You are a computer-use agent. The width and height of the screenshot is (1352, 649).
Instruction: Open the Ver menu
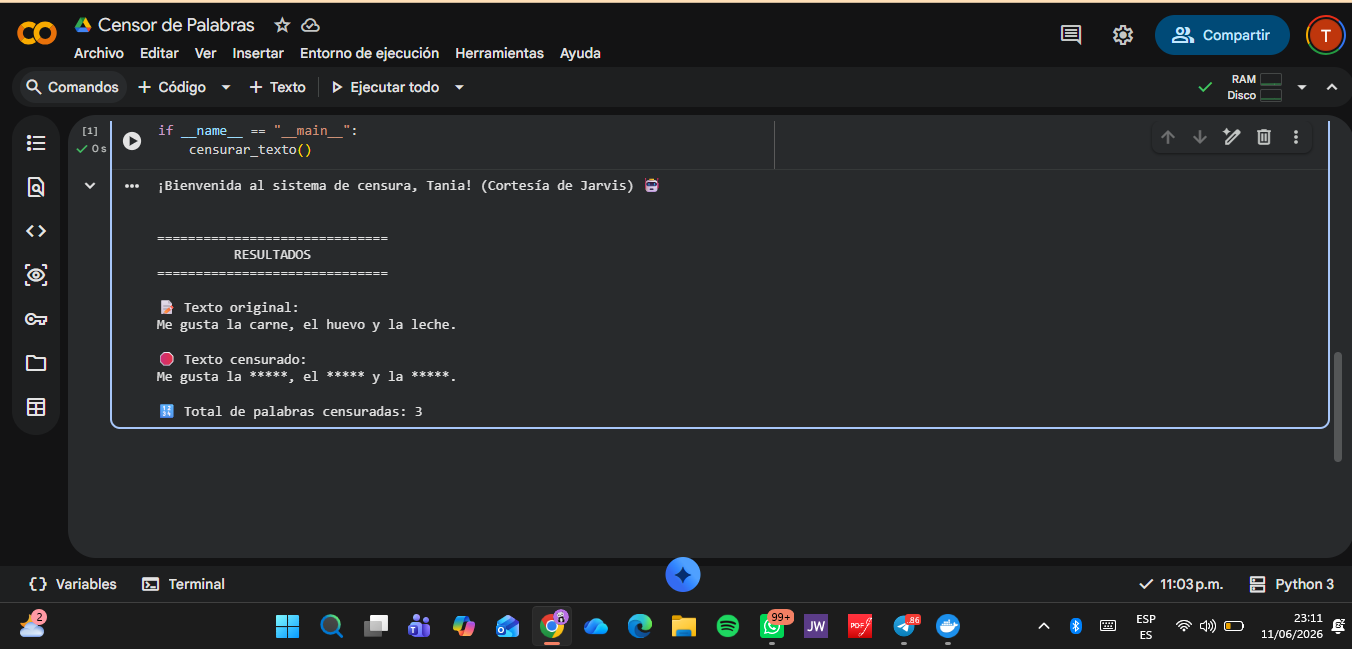[206, 53]
